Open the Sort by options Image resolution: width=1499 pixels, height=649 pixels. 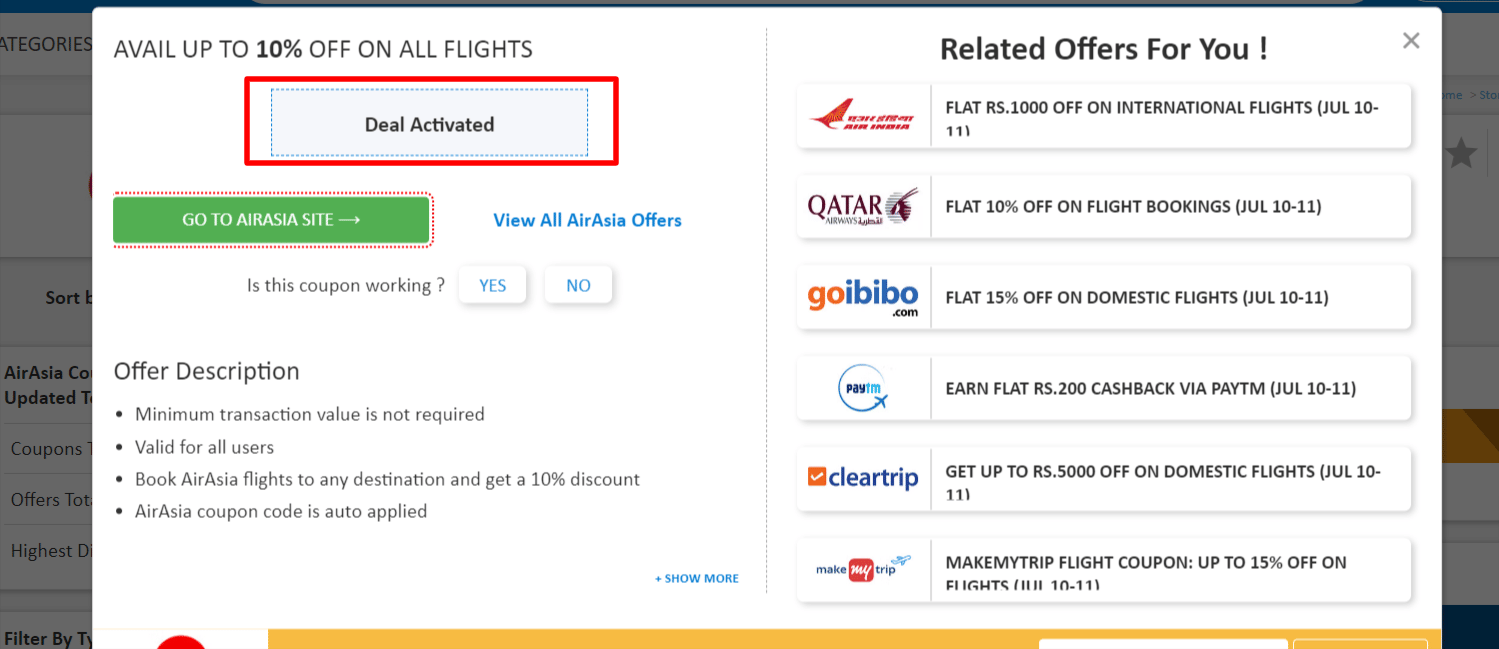70,297
